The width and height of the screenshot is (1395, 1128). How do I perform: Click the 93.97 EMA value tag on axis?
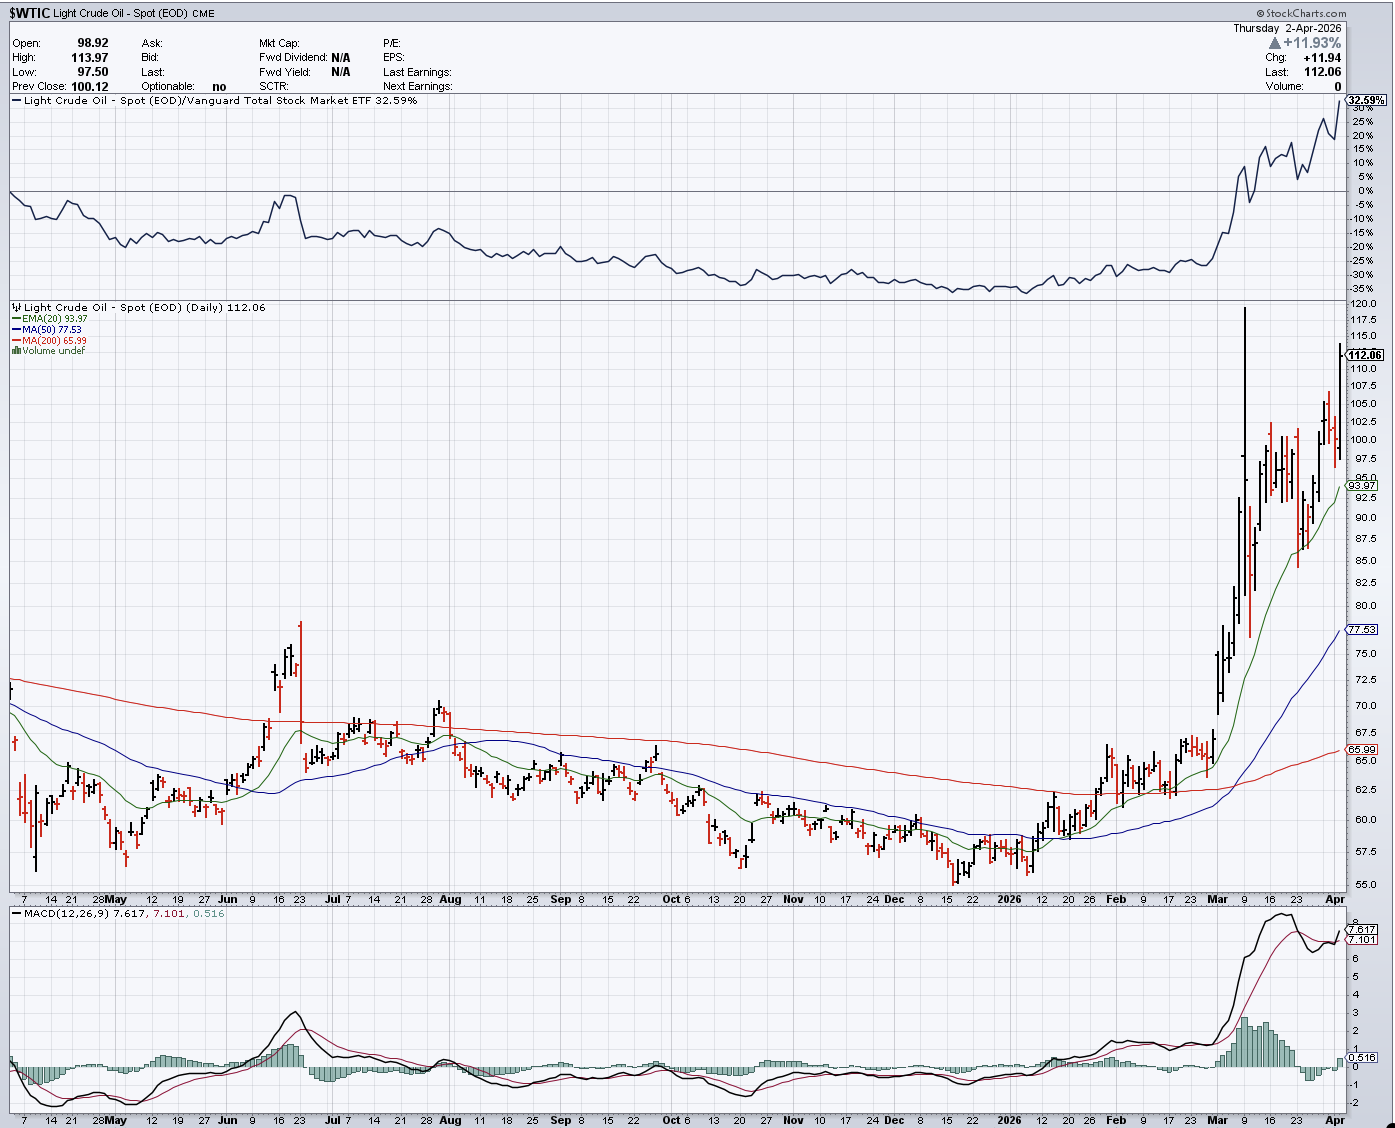1362,486
